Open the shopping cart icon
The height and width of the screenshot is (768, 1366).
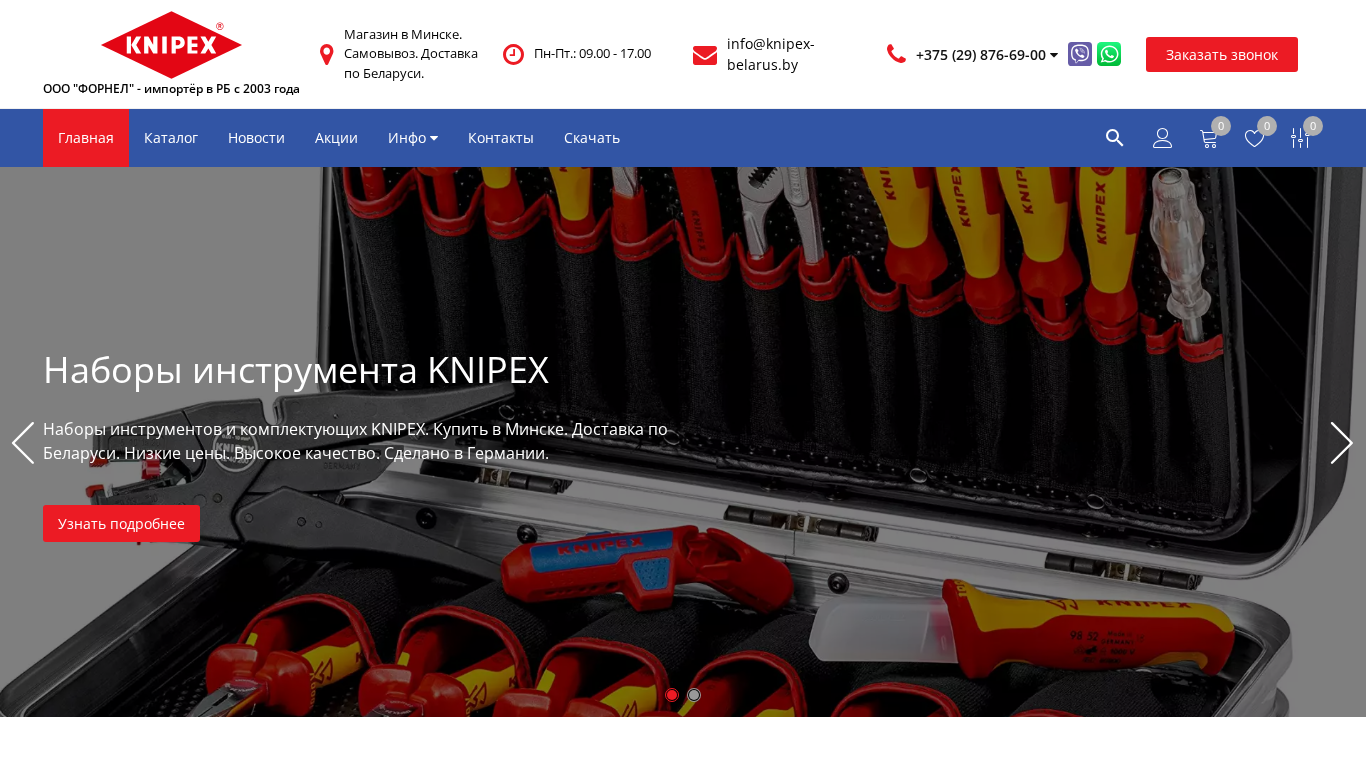1209,139
